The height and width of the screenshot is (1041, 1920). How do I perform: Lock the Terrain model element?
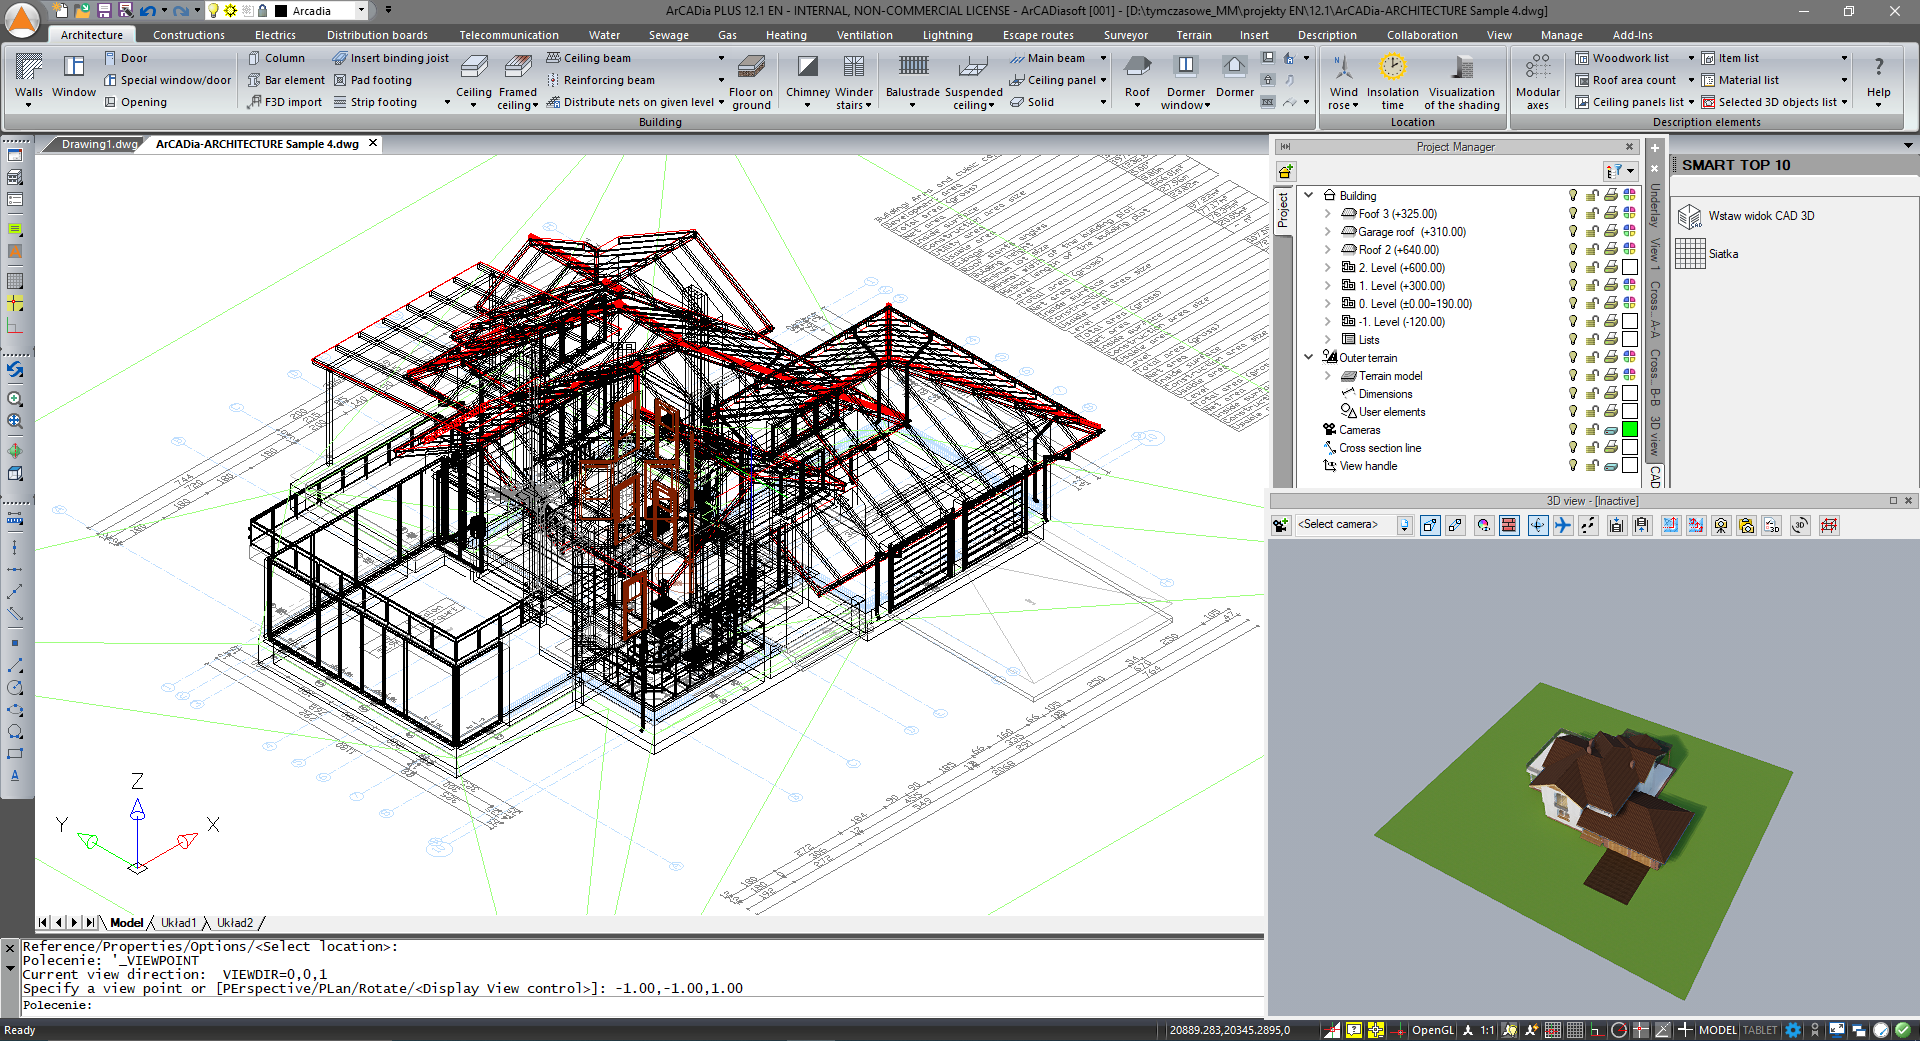[1591, 376]
